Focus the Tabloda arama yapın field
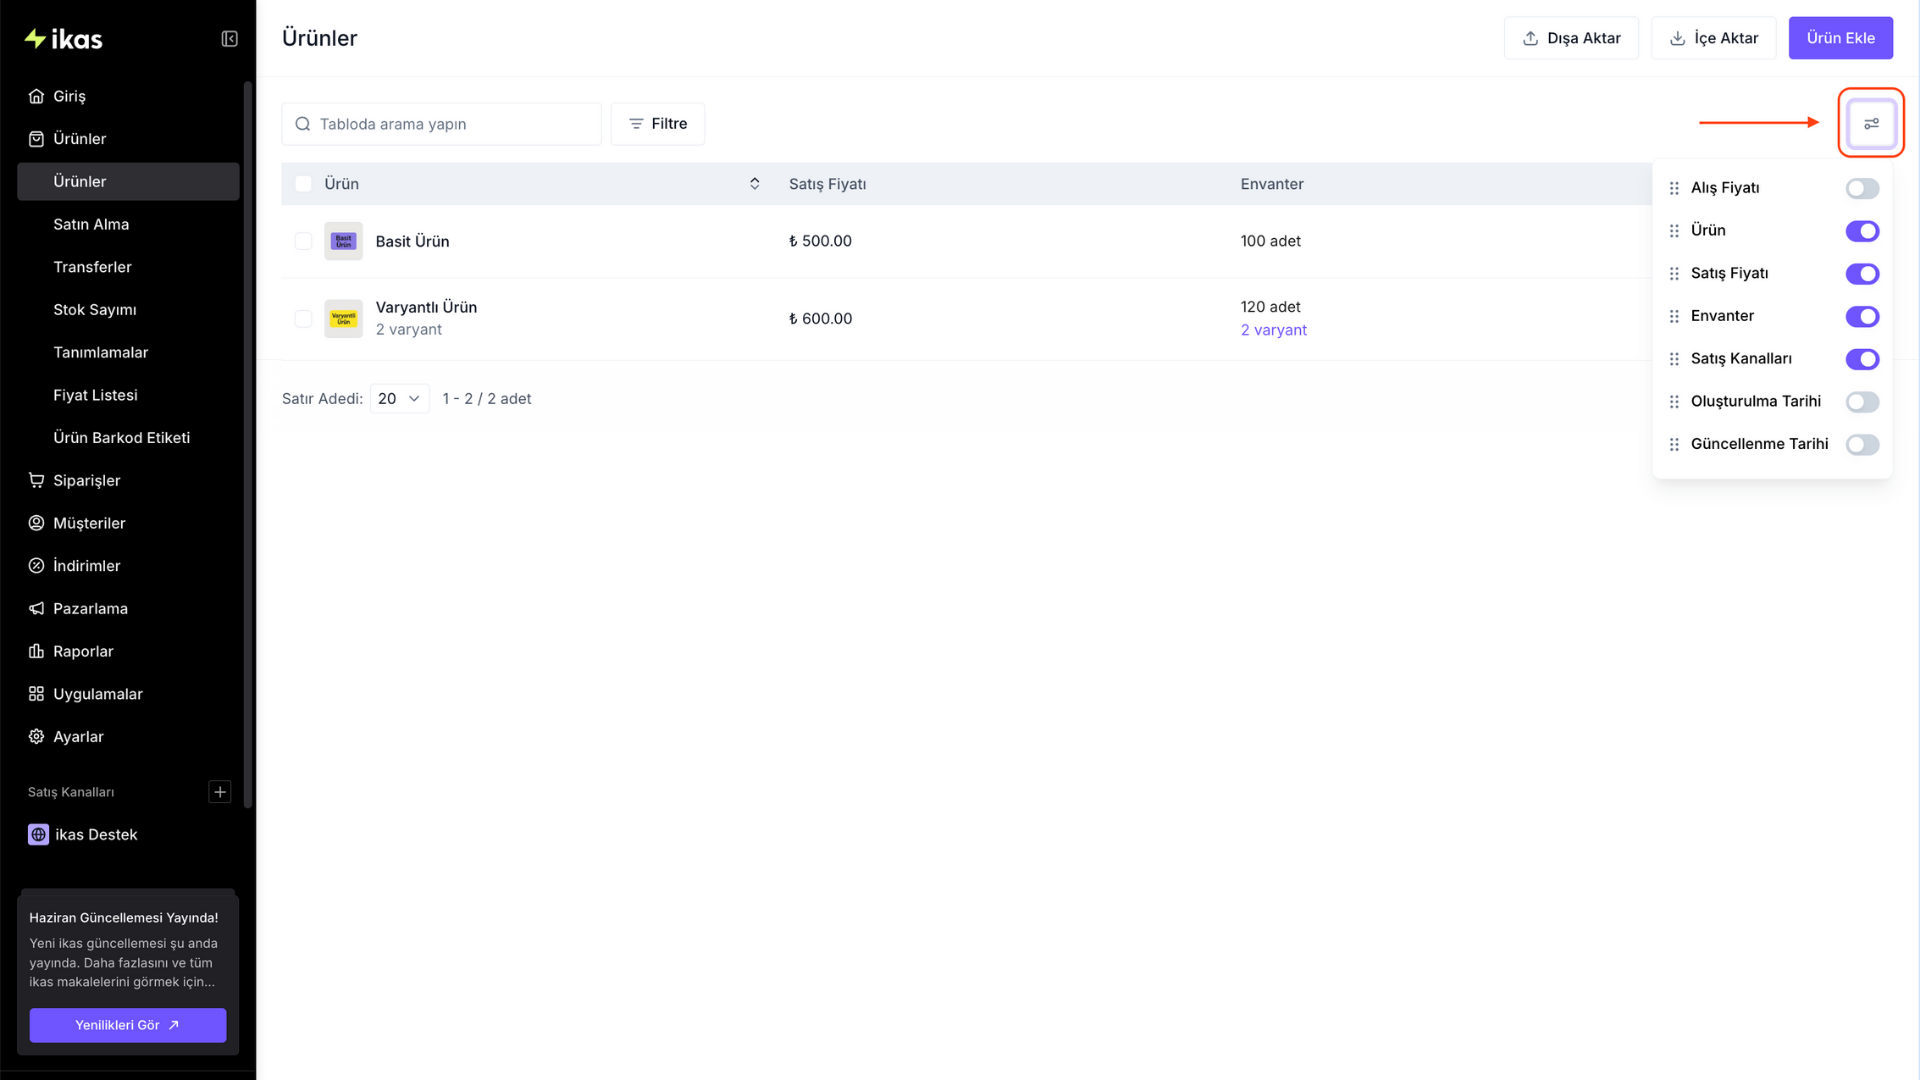This screenshot has width=1920, height=1080. (x=442, y=124)
